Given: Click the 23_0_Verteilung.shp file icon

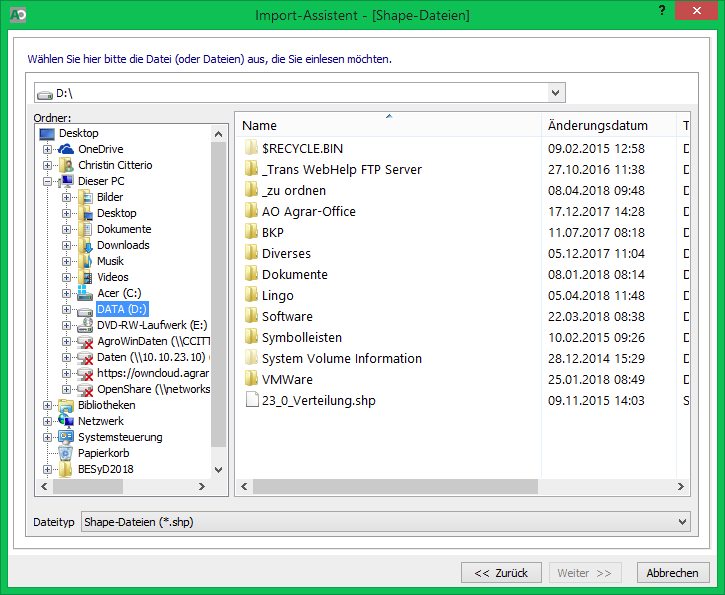Looking at the screenshot, I should click(x=251, y=400).
